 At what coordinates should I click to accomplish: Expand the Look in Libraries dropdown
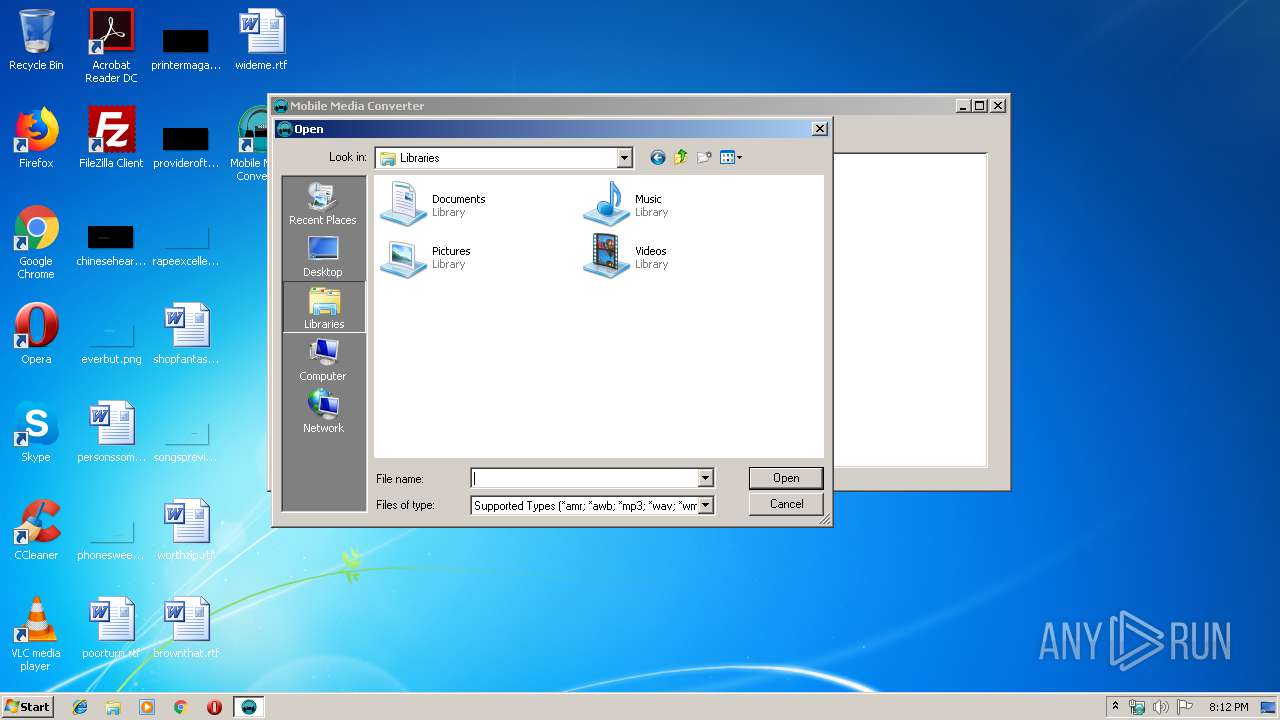(625, 158)
